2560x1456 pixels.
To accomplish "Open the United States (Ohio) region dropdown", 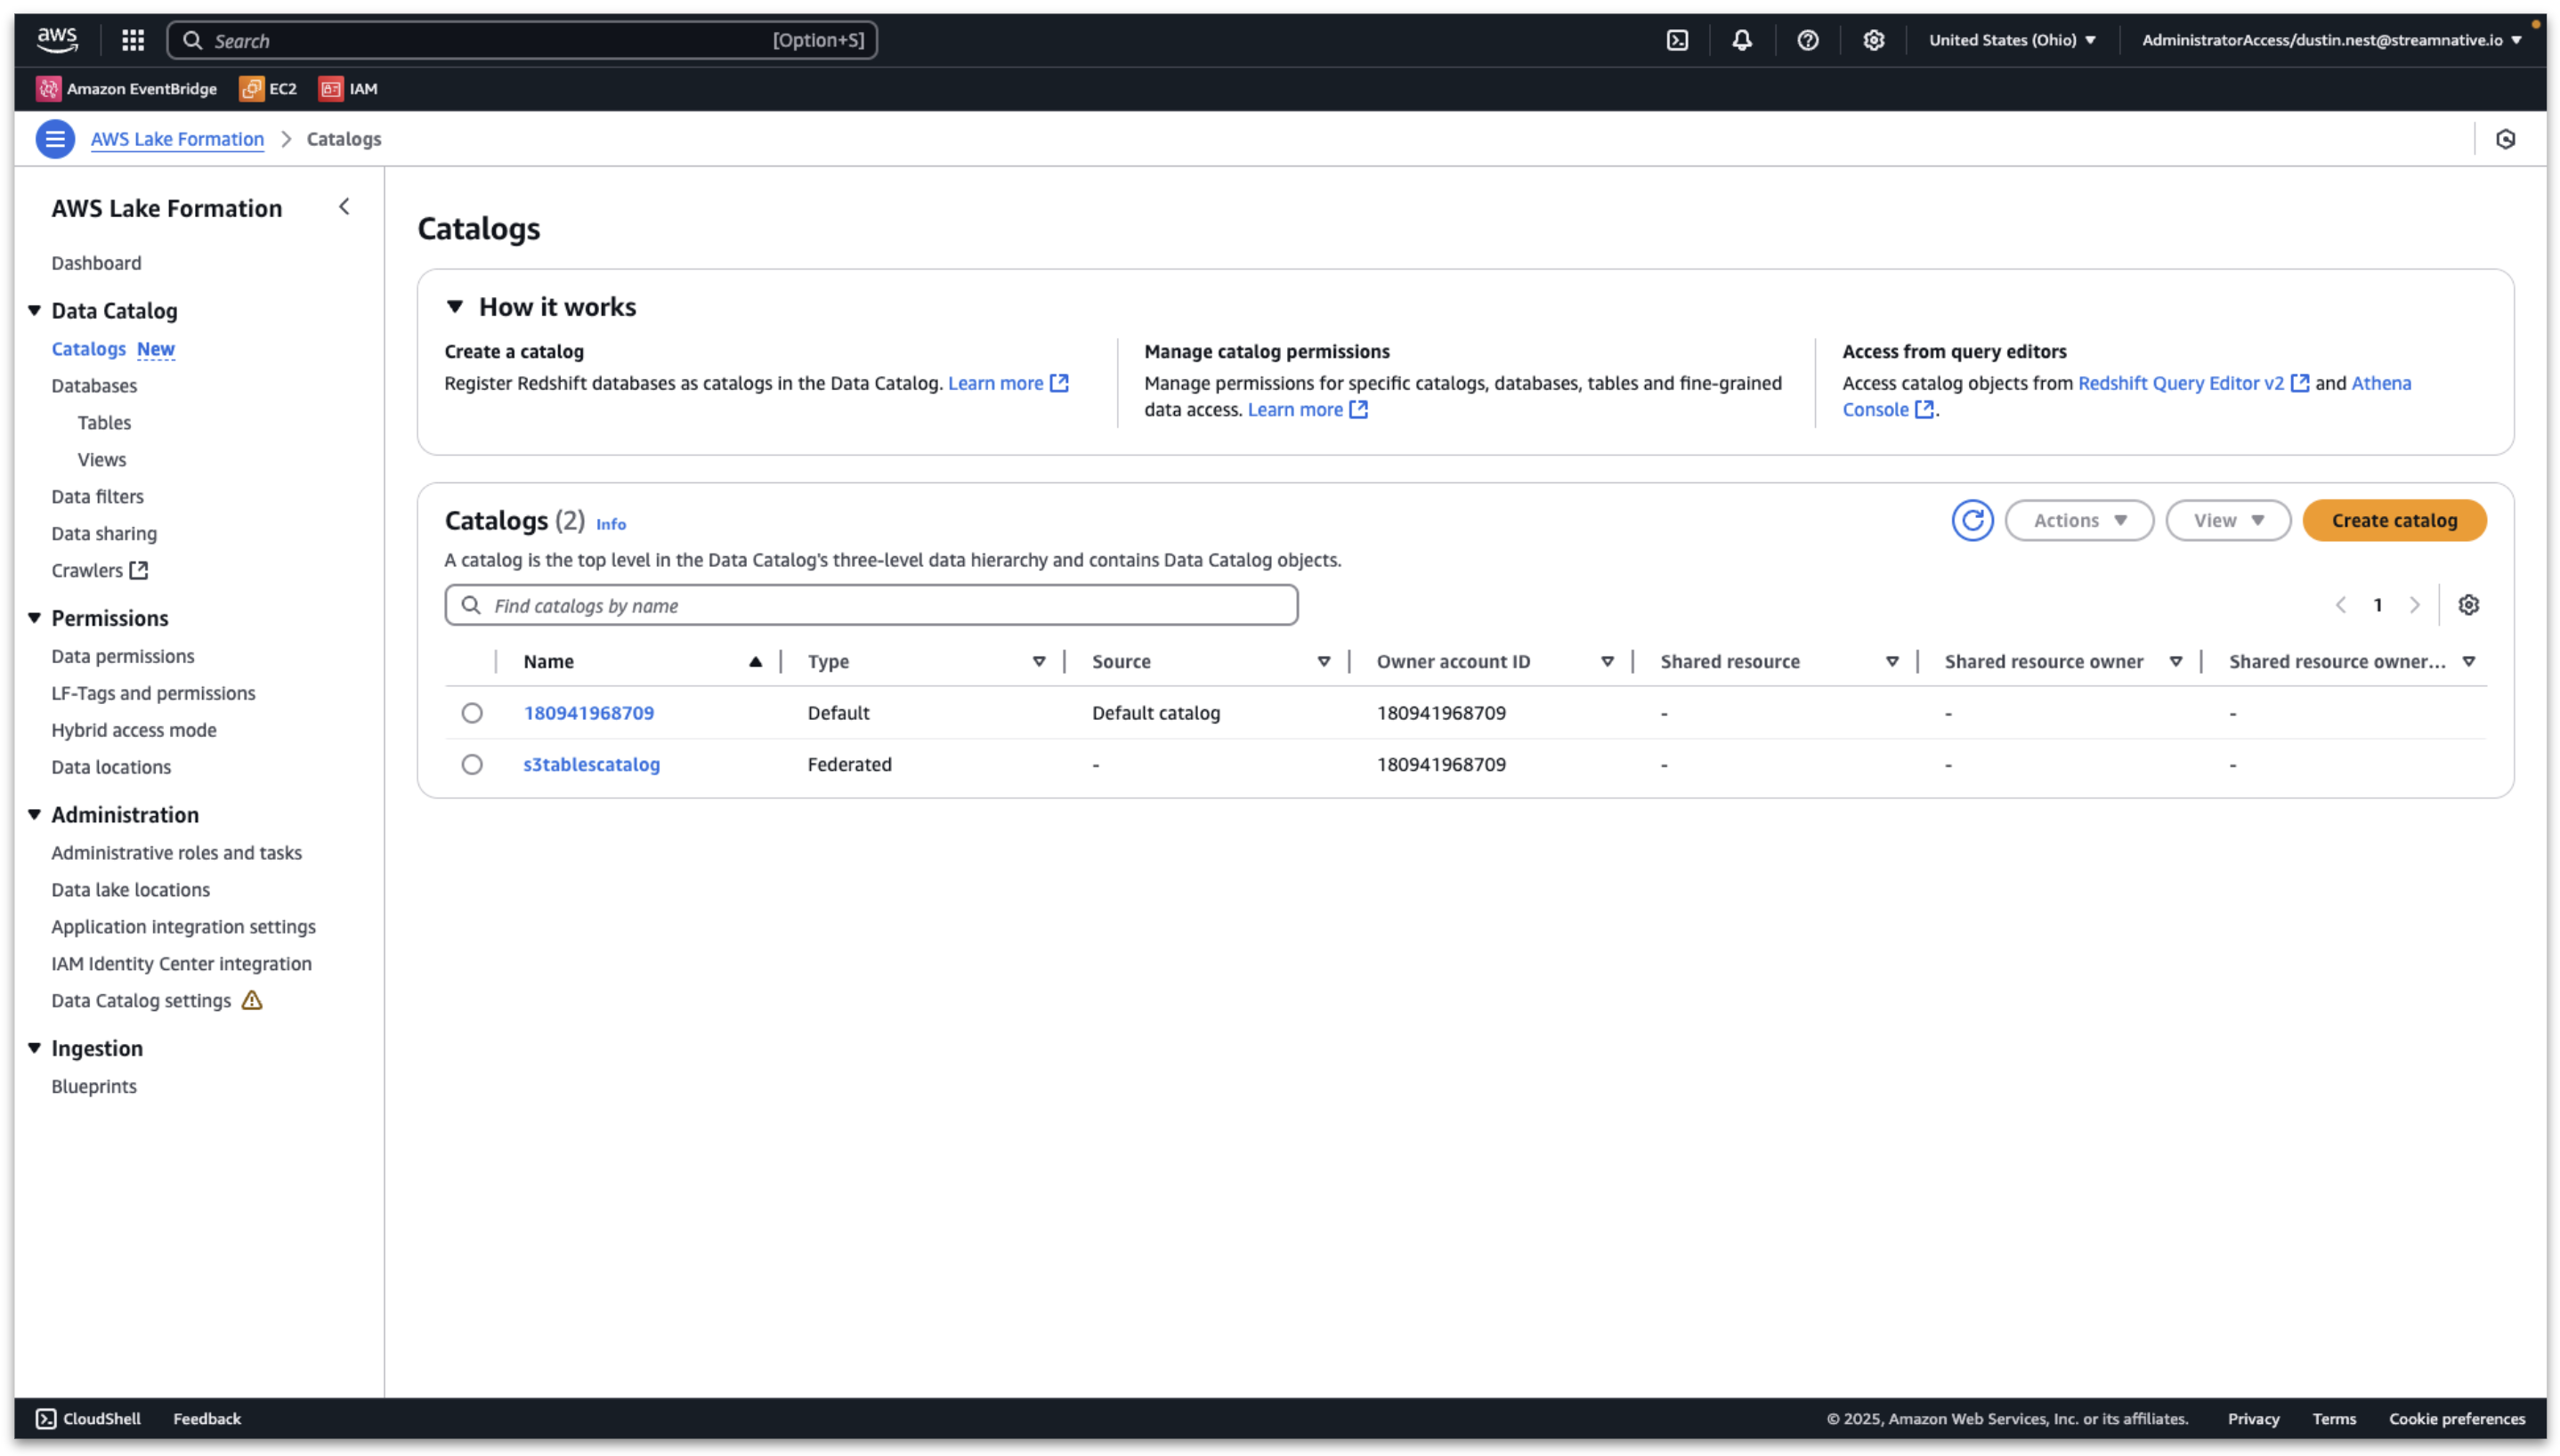I will pyautogui.click(x=2012, y=40).
